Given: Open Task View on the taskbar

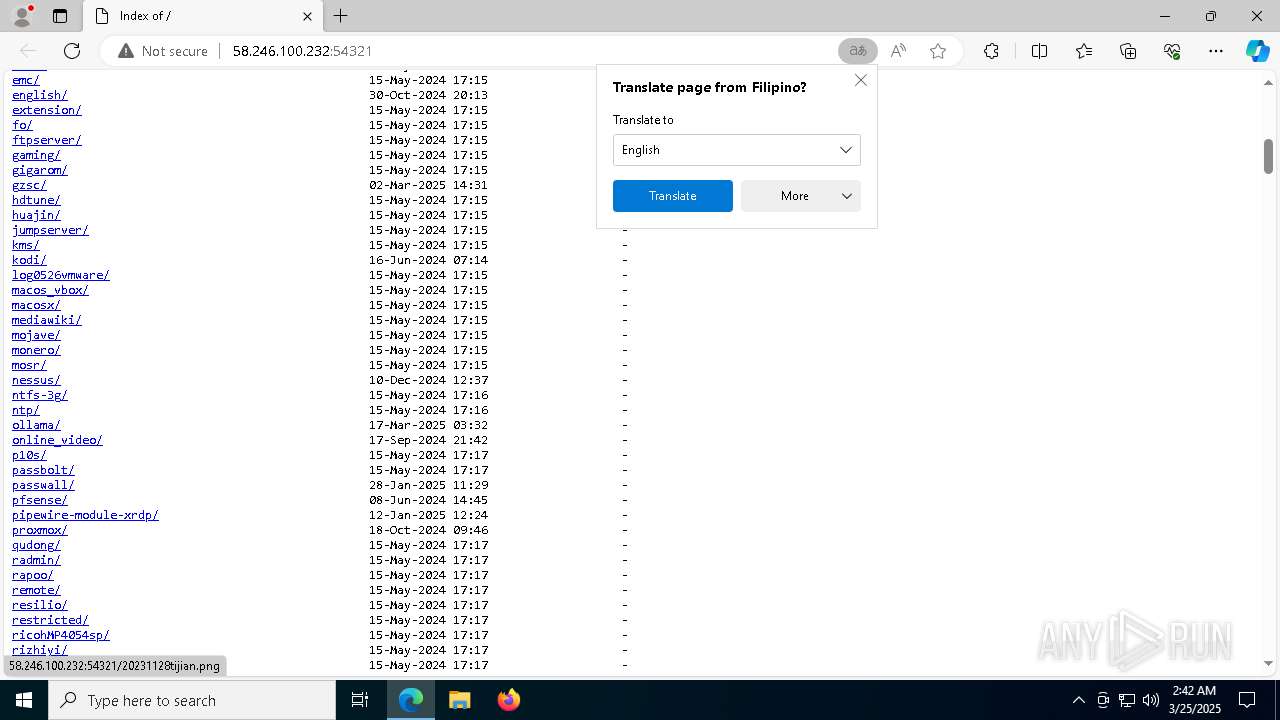Looking at the screenshot, I should pyautogui.click(x=360, y=700).
